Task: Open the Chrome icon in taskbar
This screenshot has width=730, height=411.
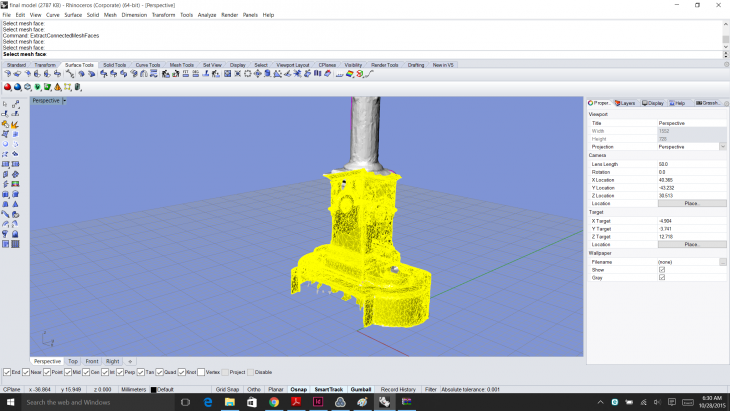Action: [x=273, y=402]
